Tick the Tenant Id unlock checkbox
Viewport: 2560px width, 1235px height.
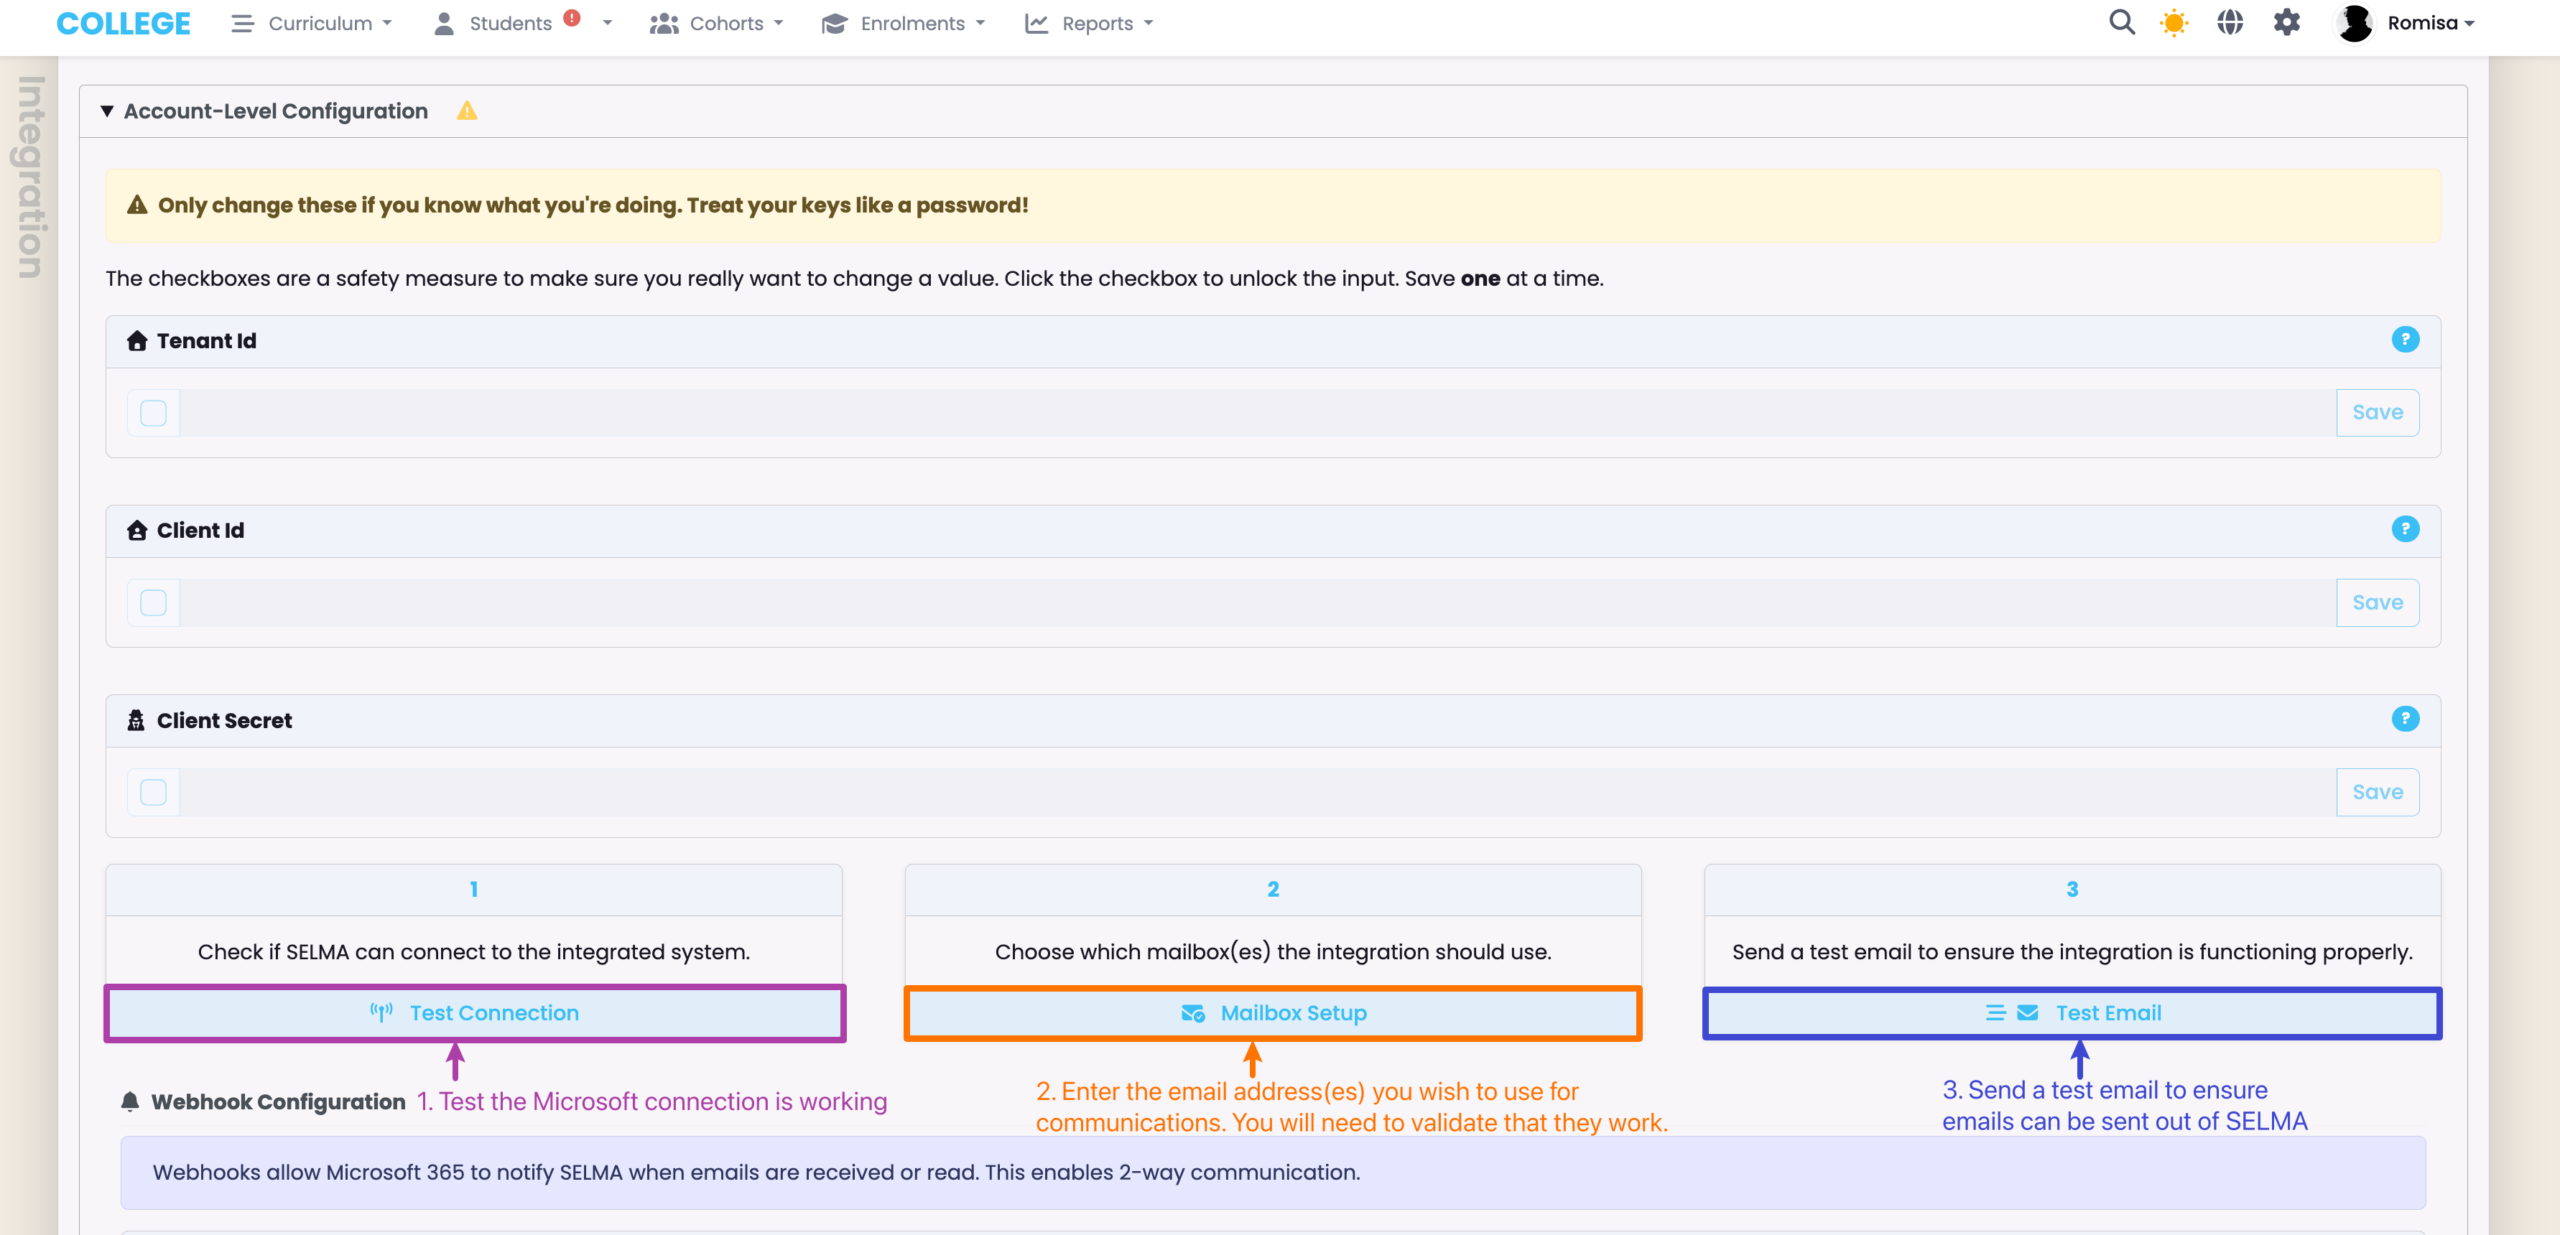(153, 413)
